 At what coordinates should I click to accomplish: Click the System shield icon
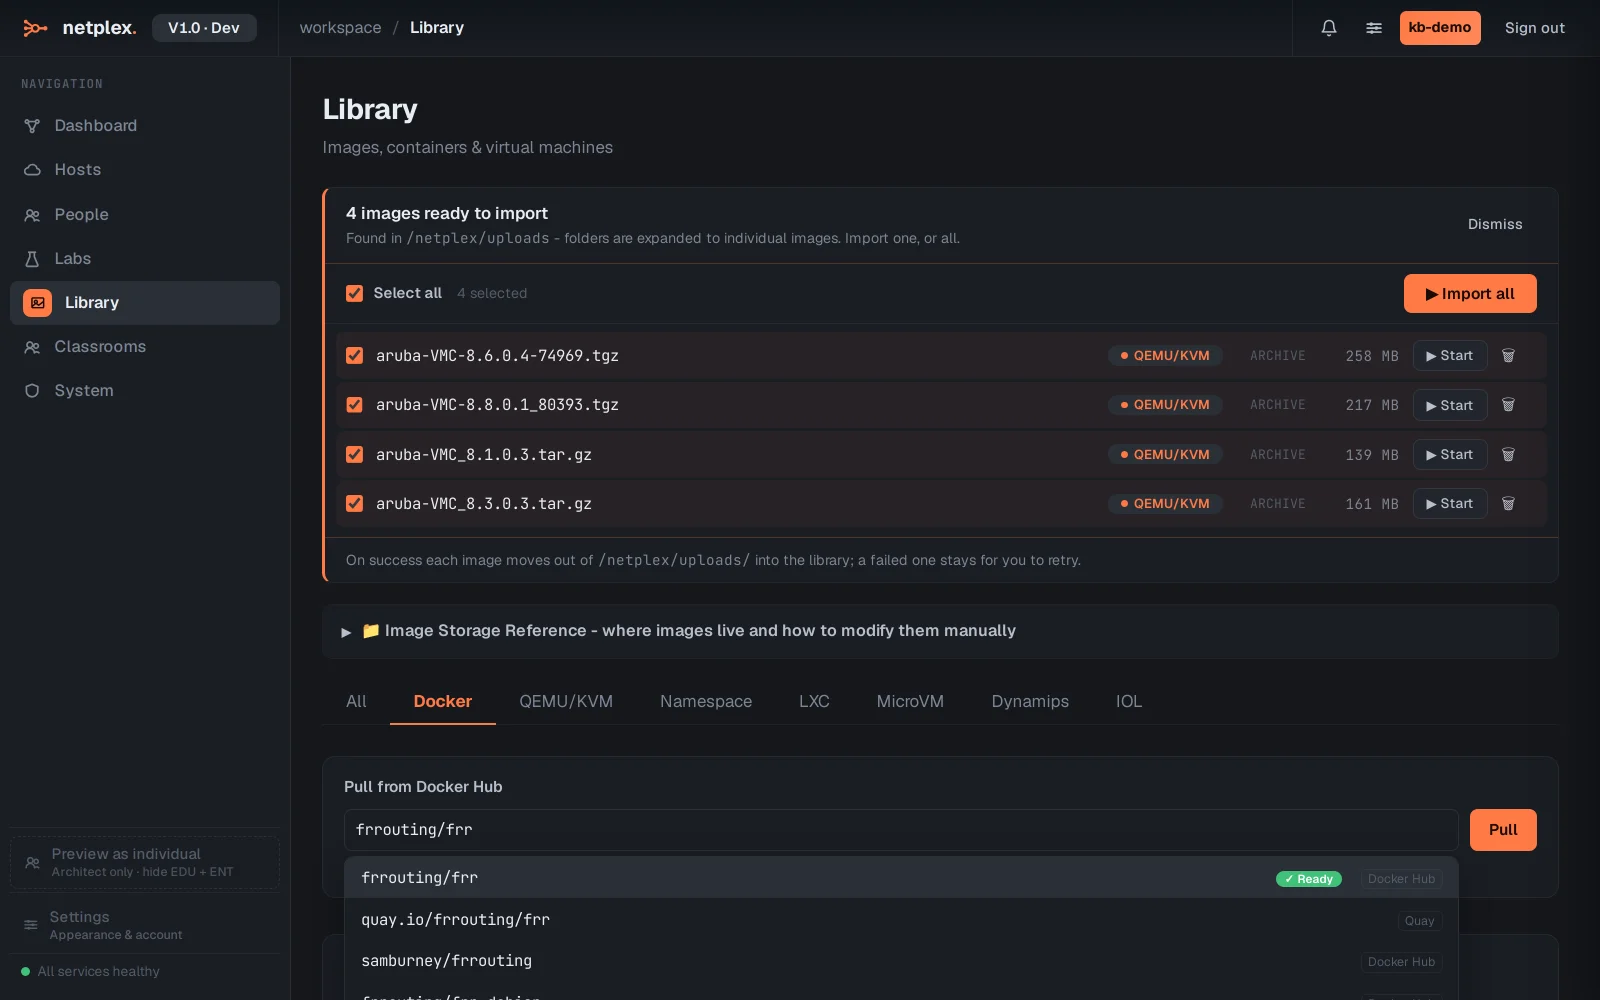pyautogui.click(x=32, y=391)
